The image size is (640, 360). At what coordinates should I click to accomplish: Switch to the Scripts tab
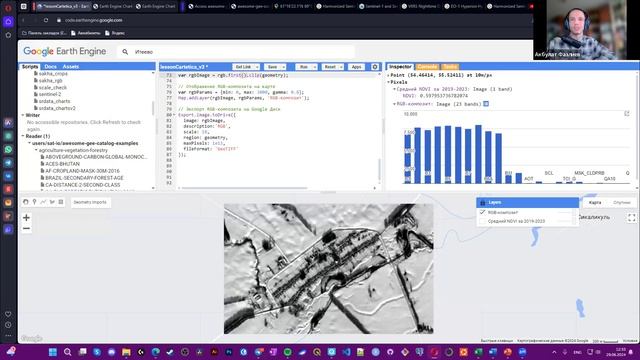30,67
